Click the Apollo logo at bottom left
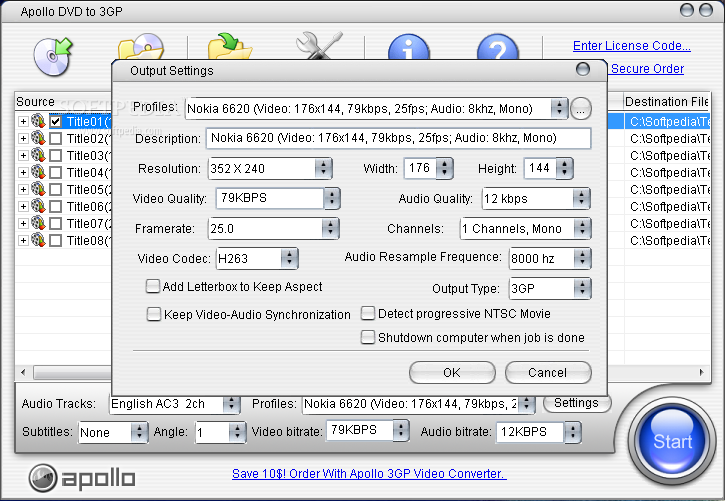The height and width of the screenshot is (501, 725). [x=82, y=478]
